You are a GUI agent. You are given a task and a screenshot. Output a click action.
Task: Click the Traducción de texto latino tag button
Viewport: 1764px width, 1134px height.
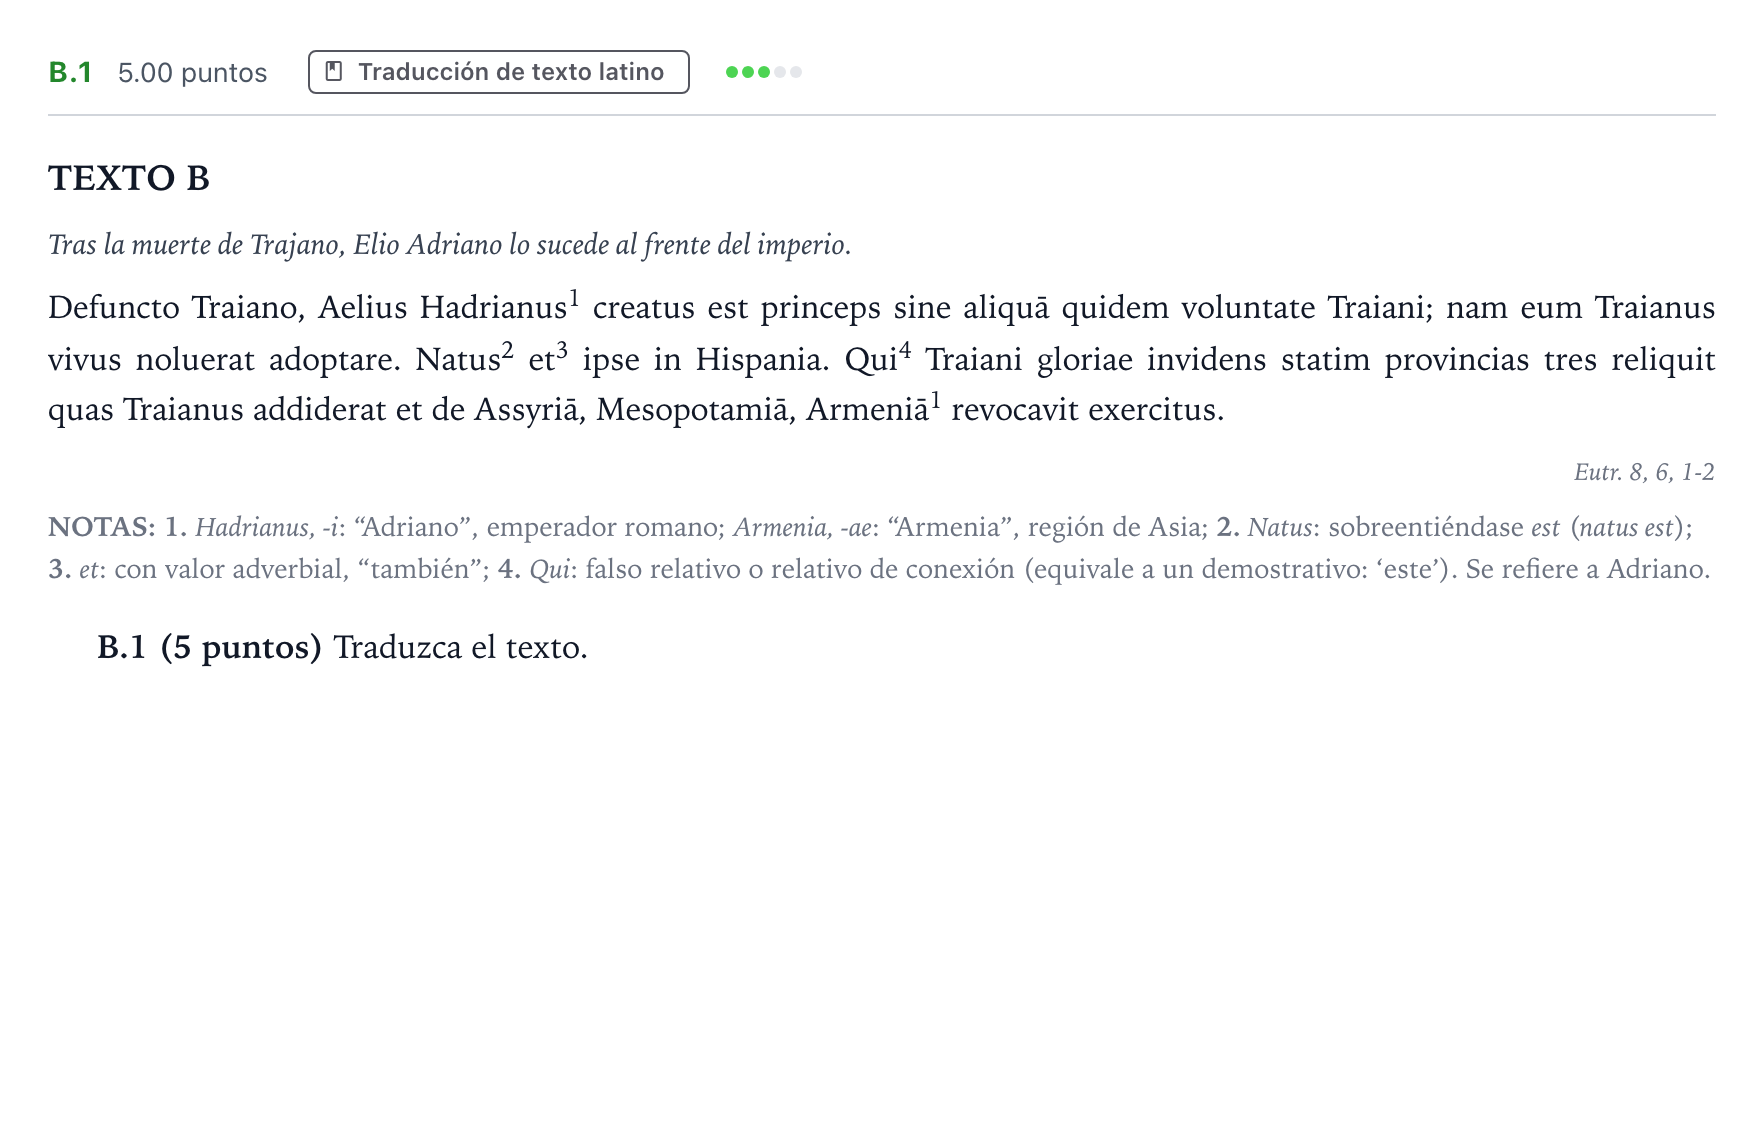click(498, 72)
